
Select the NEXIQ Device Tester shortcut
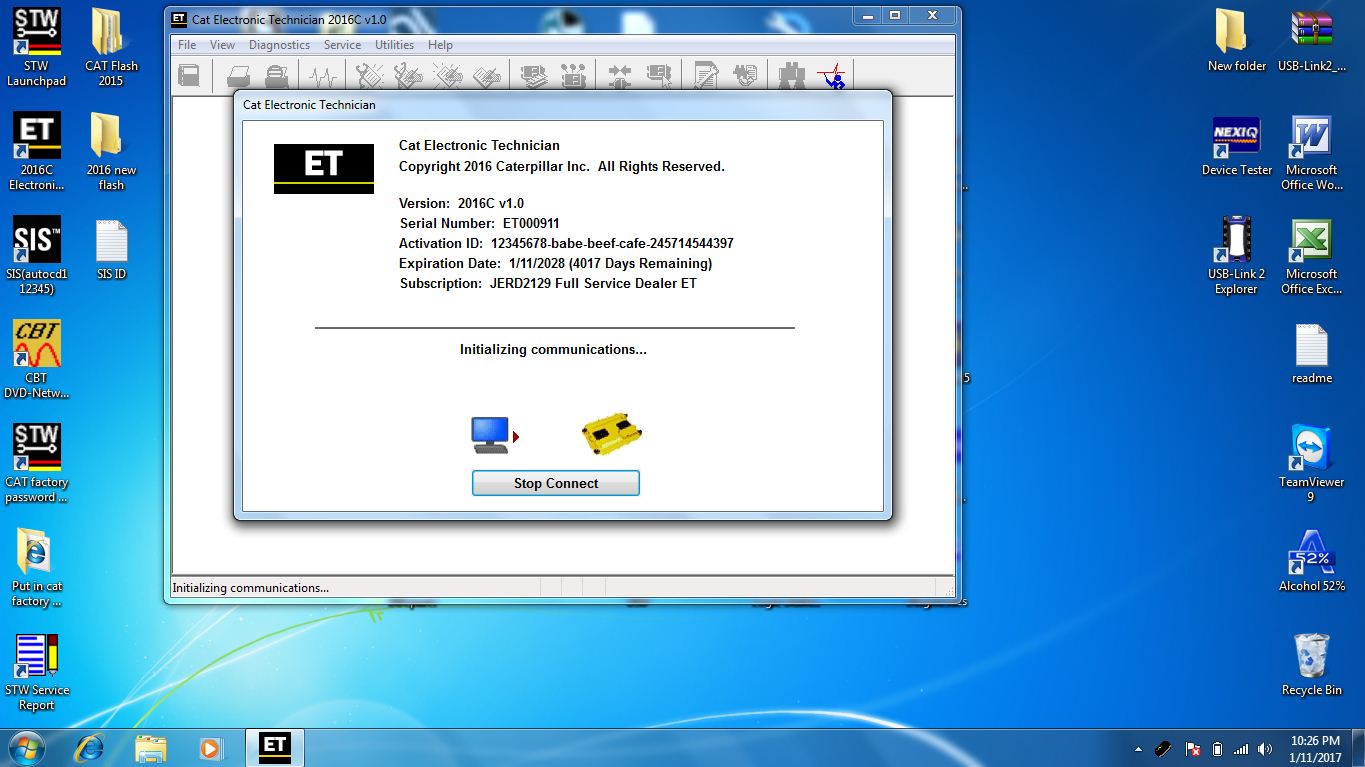tap(1237, 146)
